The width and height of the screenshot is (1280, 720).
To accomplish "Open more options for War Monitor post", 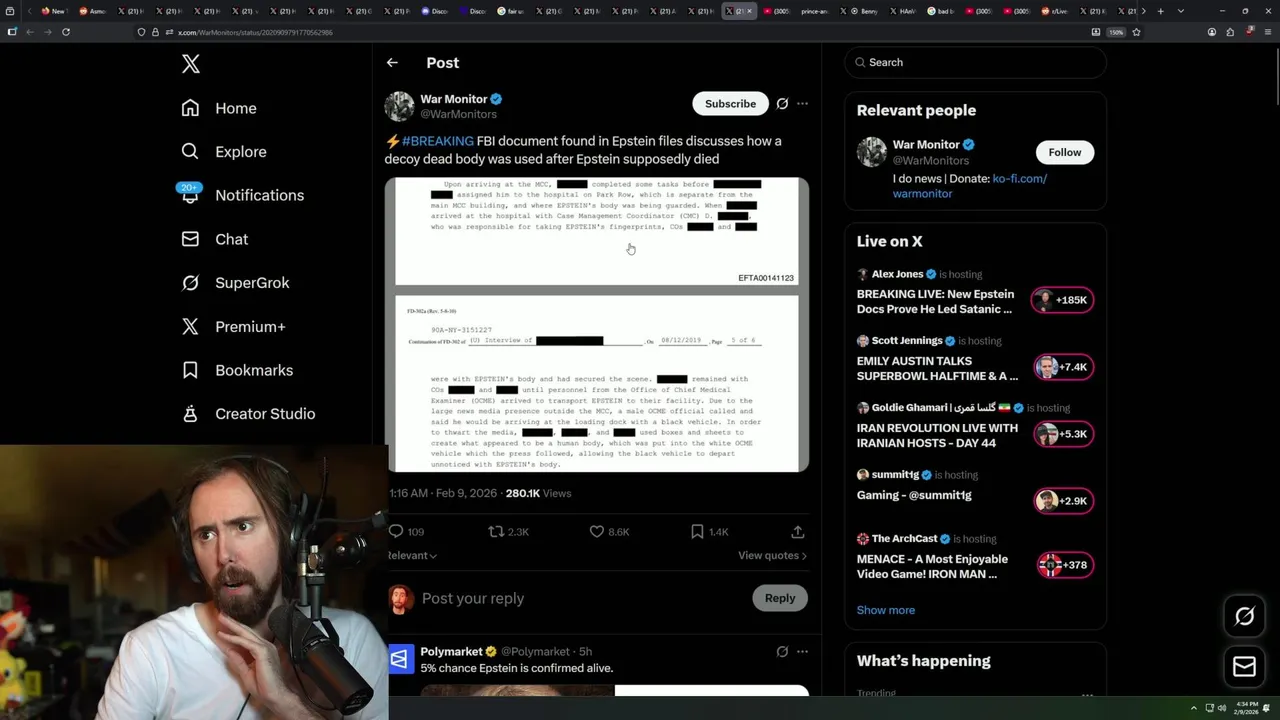I will 802,103.
